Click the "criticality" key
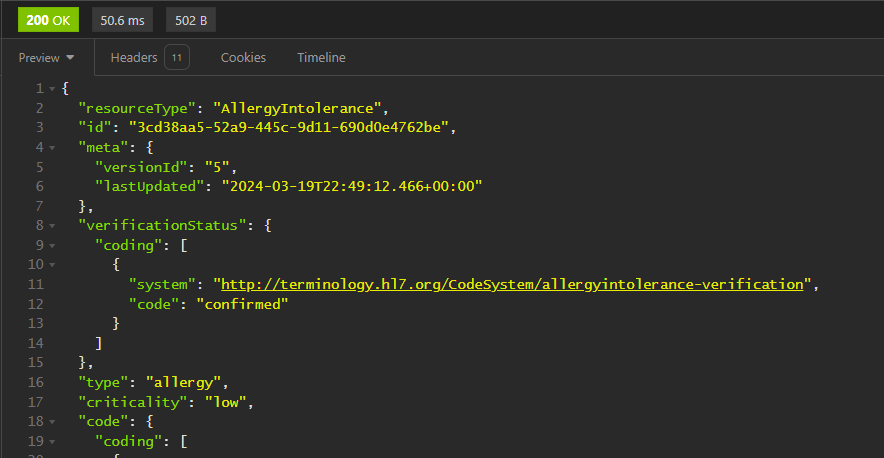The width and height of the screenshot is (884, 458). click(x=133, y=402)
